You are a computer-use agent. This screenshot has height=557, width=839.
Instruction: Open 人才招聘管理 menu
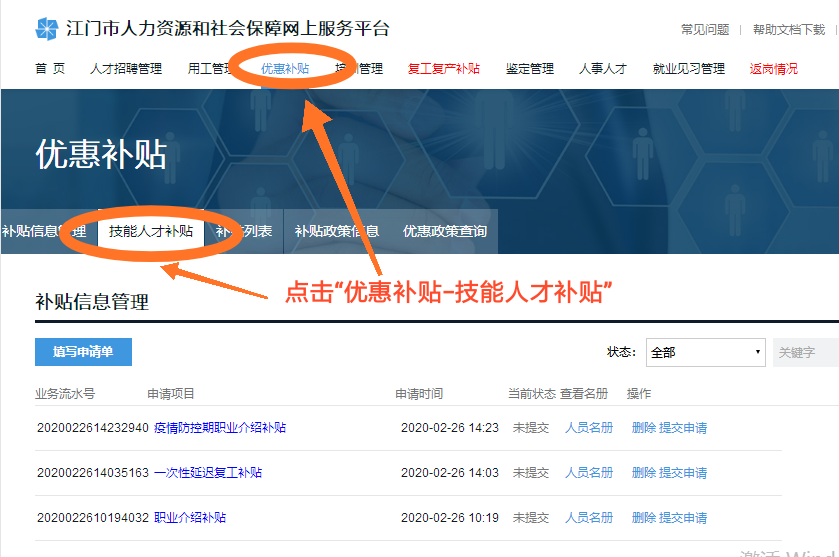tap(126, 68)
